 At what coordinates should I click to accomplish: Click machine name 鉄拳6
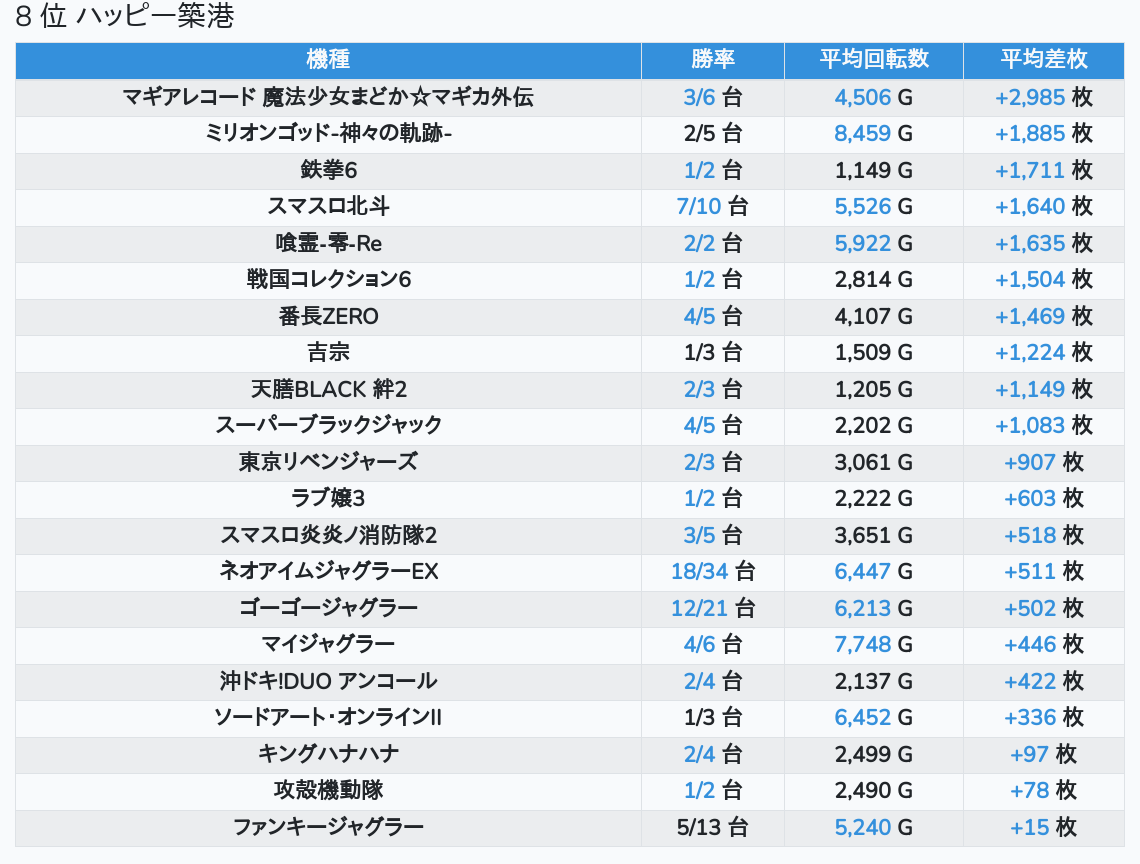coord(328,170)
